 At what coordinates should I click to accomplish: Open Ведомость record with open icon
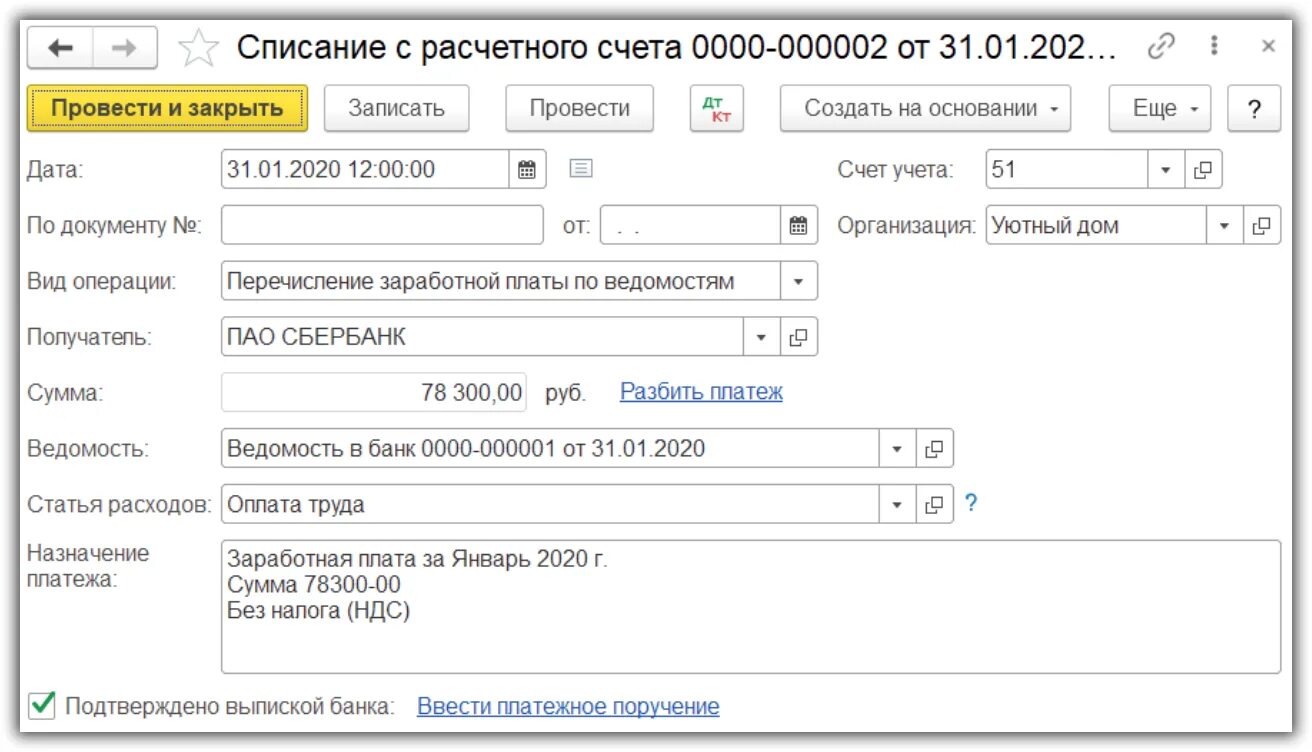(934, 449)
